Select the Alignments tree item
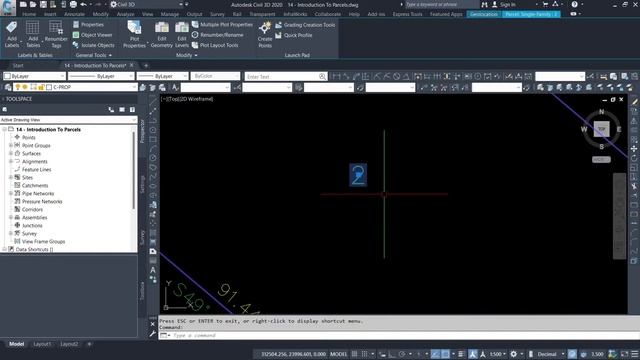This screenshot has height=360, width=640. coord(35,162)
